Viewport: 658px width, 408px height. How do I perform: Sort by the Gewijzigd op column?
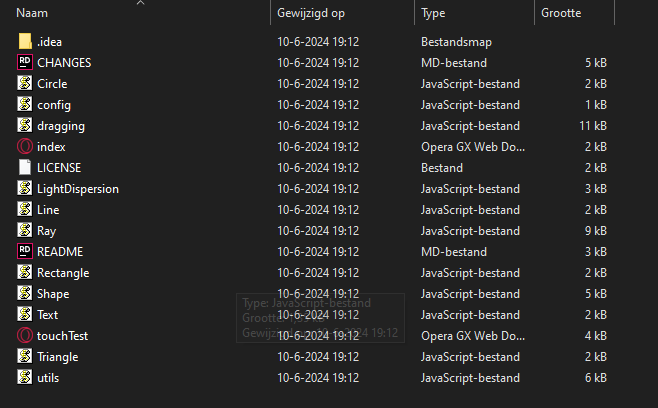point(311,14)
